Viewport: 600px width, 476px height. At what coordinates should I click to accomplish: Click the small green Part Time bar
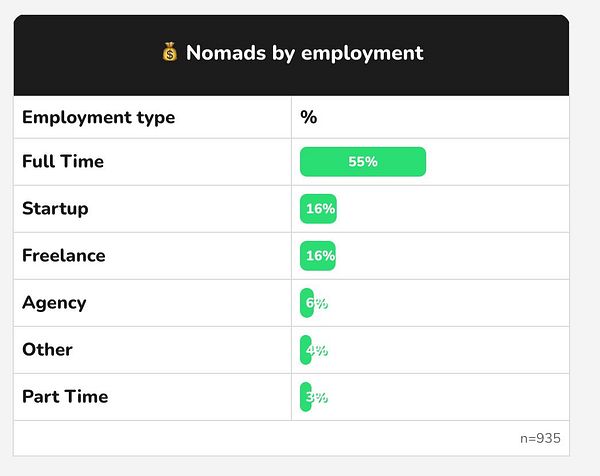coord(304,397)
